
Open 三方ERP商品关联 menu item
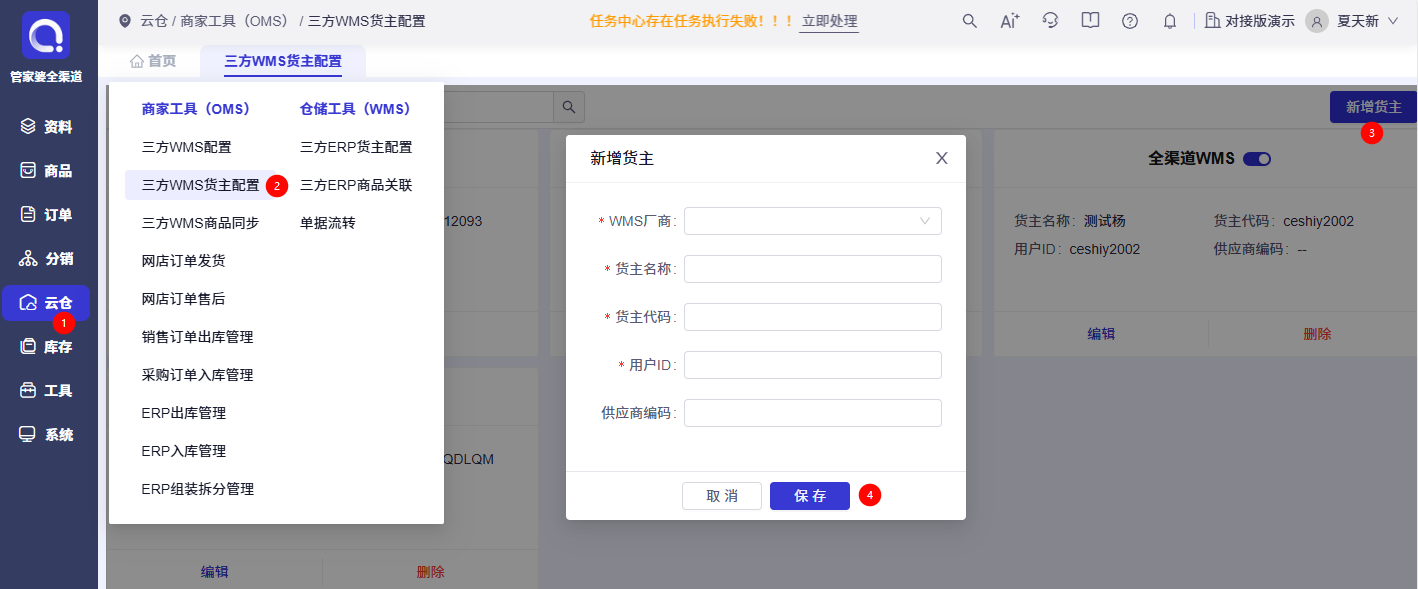[356, 185]
